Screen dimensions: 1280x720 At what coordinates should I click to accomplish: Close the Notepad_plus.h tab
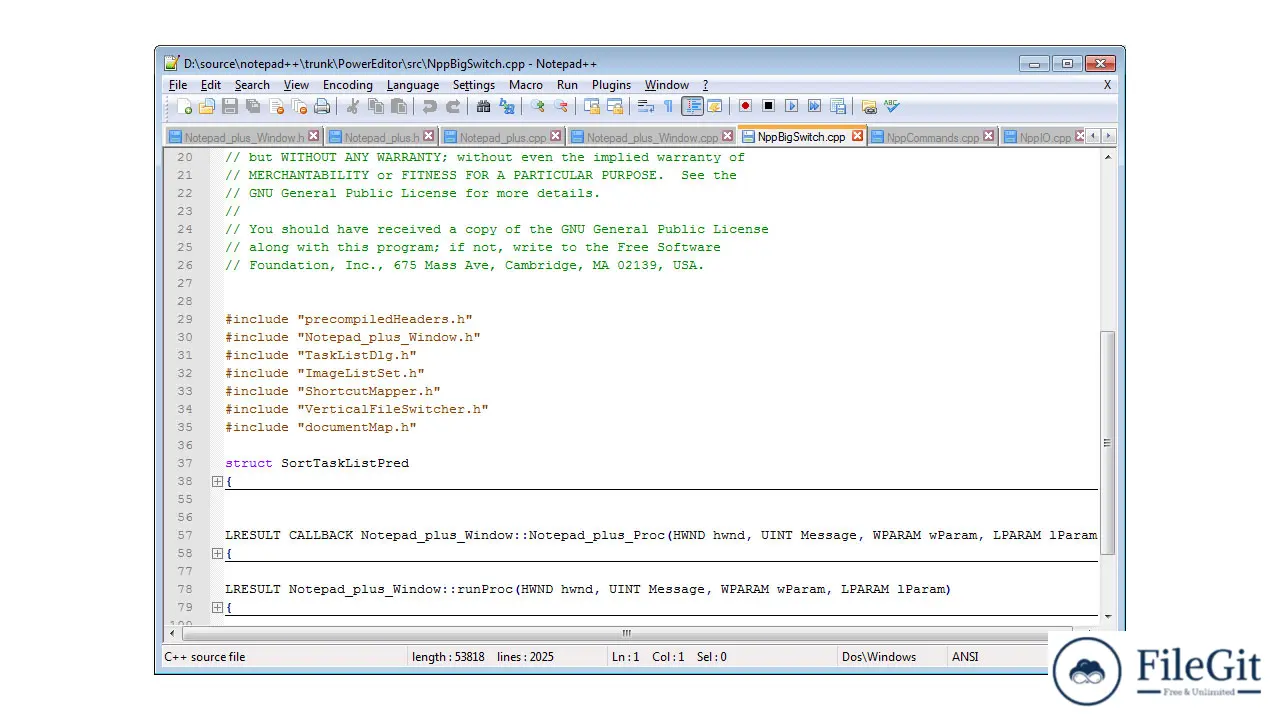point(429,136)
